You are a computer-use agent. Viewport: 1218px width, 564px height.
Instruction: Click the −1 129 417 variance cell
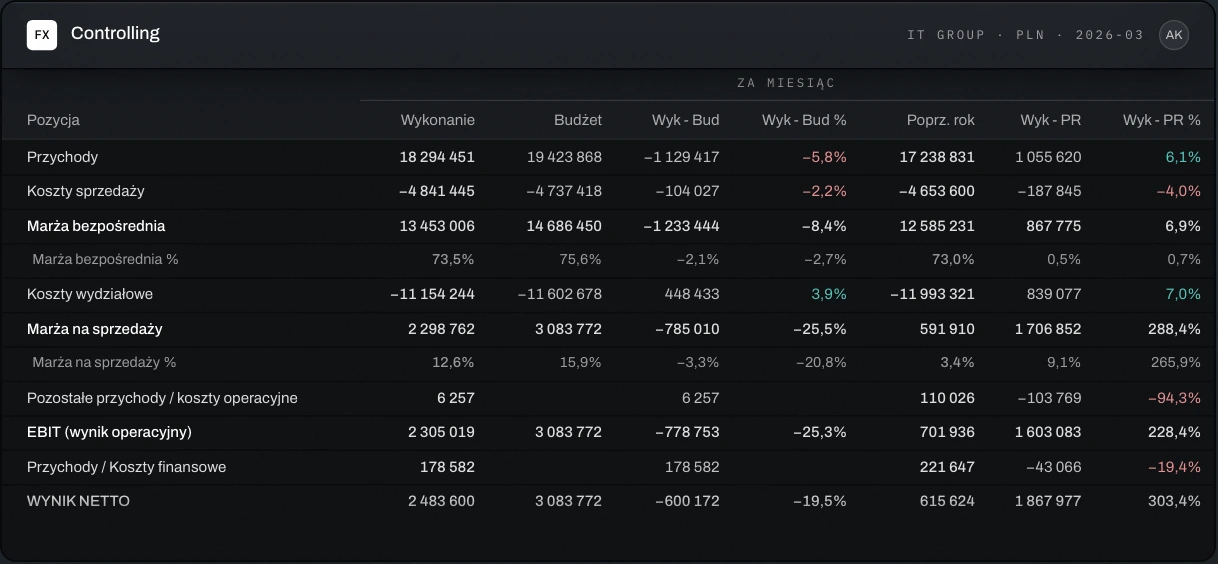point(681,157)
